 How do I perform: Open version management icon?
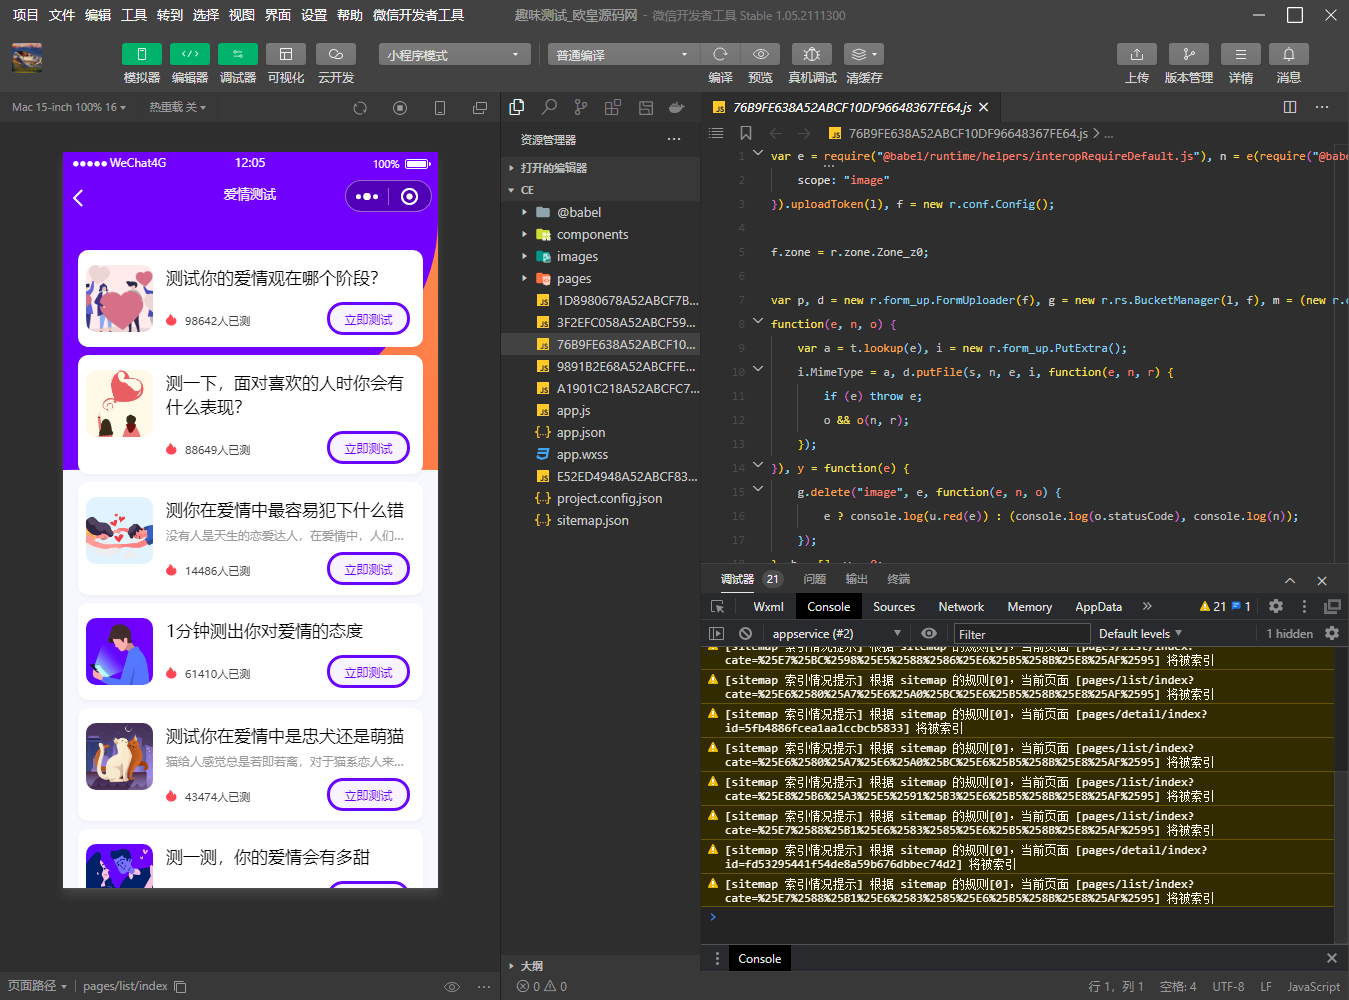(x=1189, y=54)
